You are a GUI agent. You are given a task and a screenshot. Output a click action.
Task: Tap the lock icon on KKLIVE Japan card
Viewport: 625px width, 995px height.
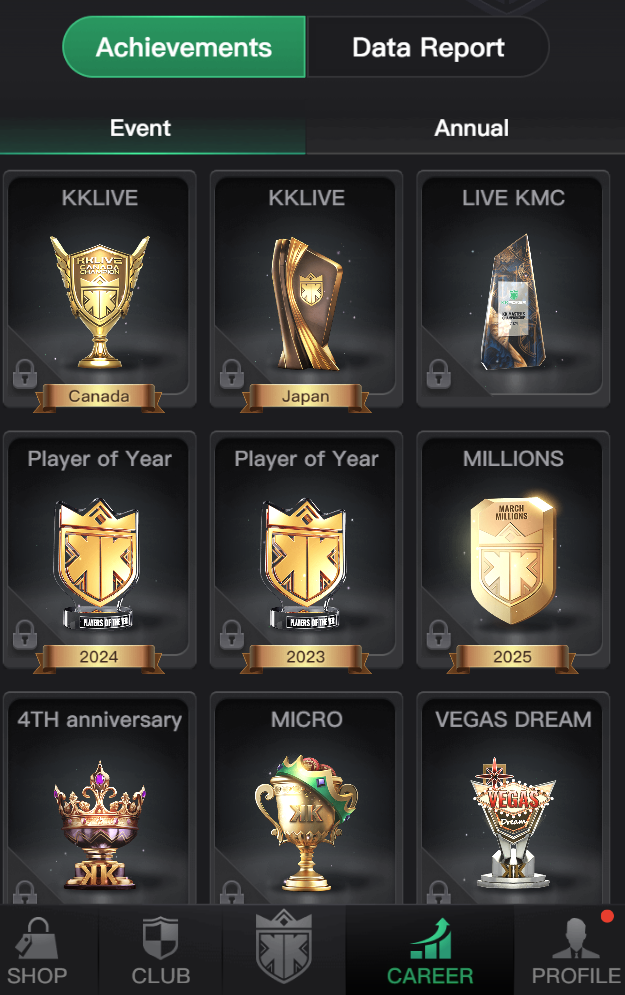click(x=232, y=374)
